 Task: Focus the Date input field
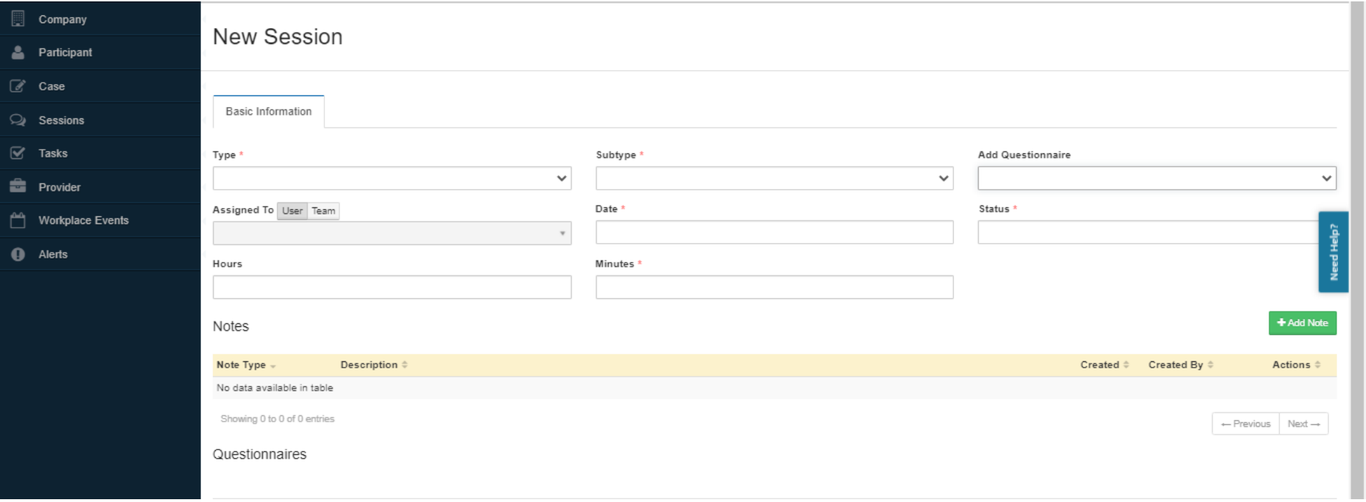774,232
